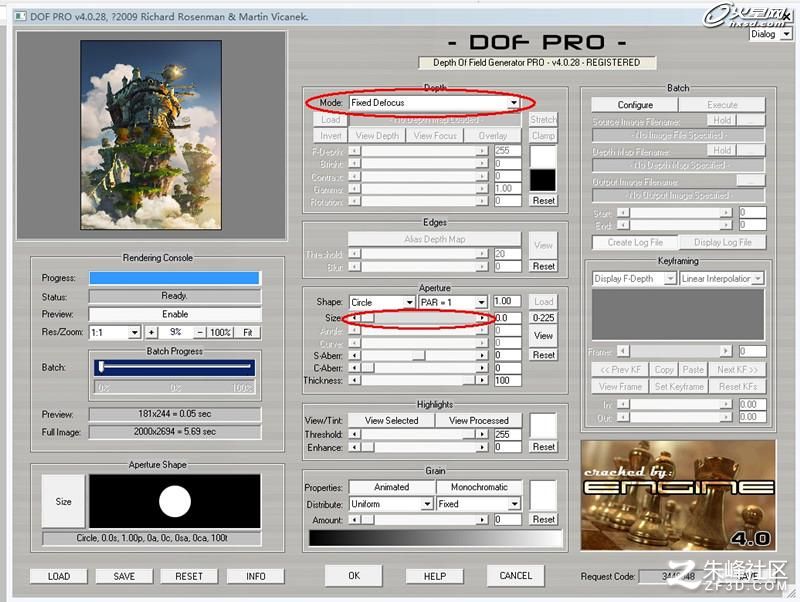Click the Highlights Threshold right arrow
Viewport: 800px width, 602px height.
click(482, 434)
